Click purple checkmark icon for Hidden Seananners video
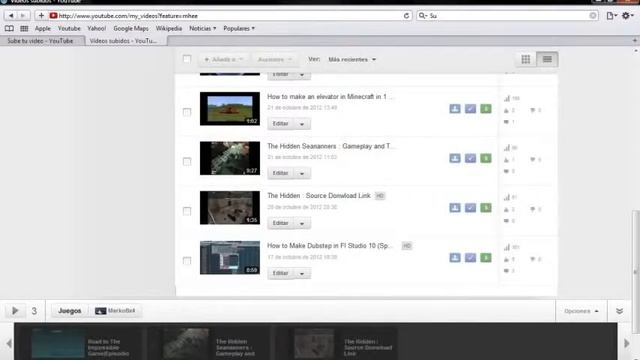The width and height of the screenshot is (640, 360). (x=470, y=158)
